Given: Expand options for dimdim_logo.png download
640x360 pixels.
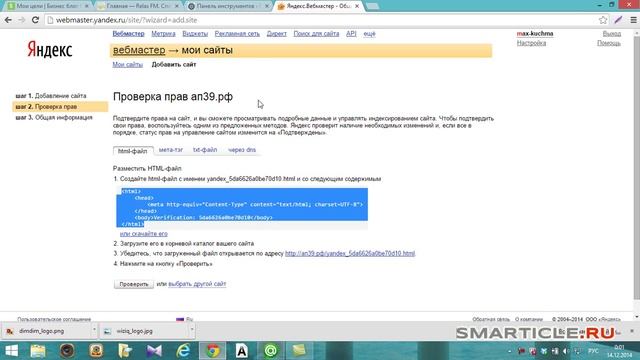Looking at the screenshot, I should [x=94, y=329].
